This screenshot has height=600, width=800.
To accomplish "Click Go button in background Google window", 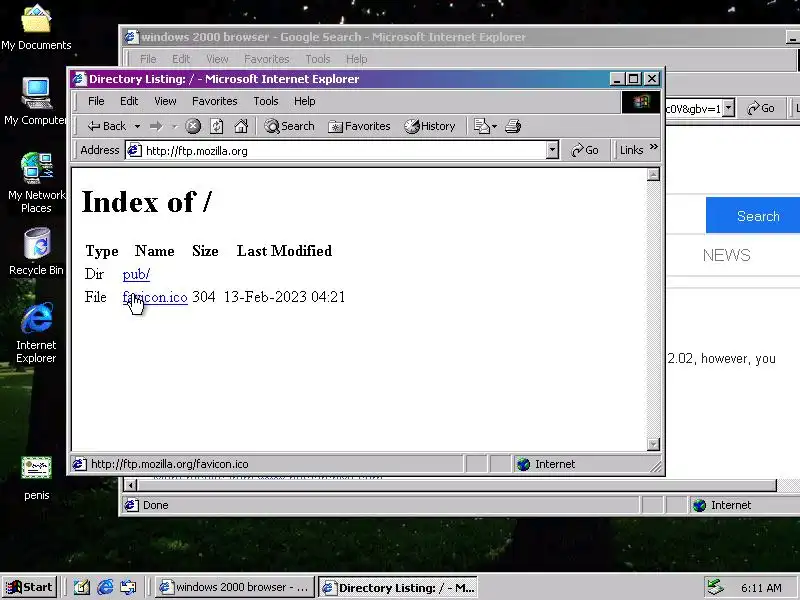I will 761,108.
